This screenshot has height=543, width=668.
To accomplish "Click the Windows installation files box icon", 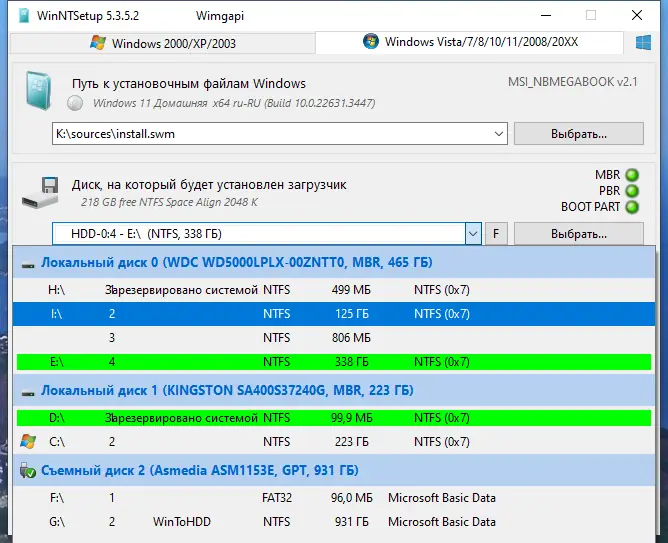I will (x=39, y=91).
